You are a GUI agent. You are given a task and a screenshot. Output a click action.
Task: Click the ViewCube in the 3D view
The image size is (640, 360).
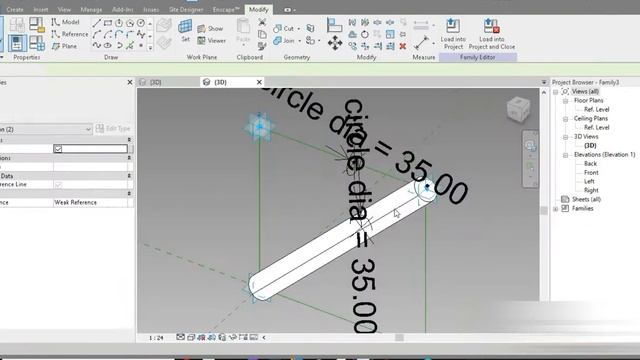[518, 109]
